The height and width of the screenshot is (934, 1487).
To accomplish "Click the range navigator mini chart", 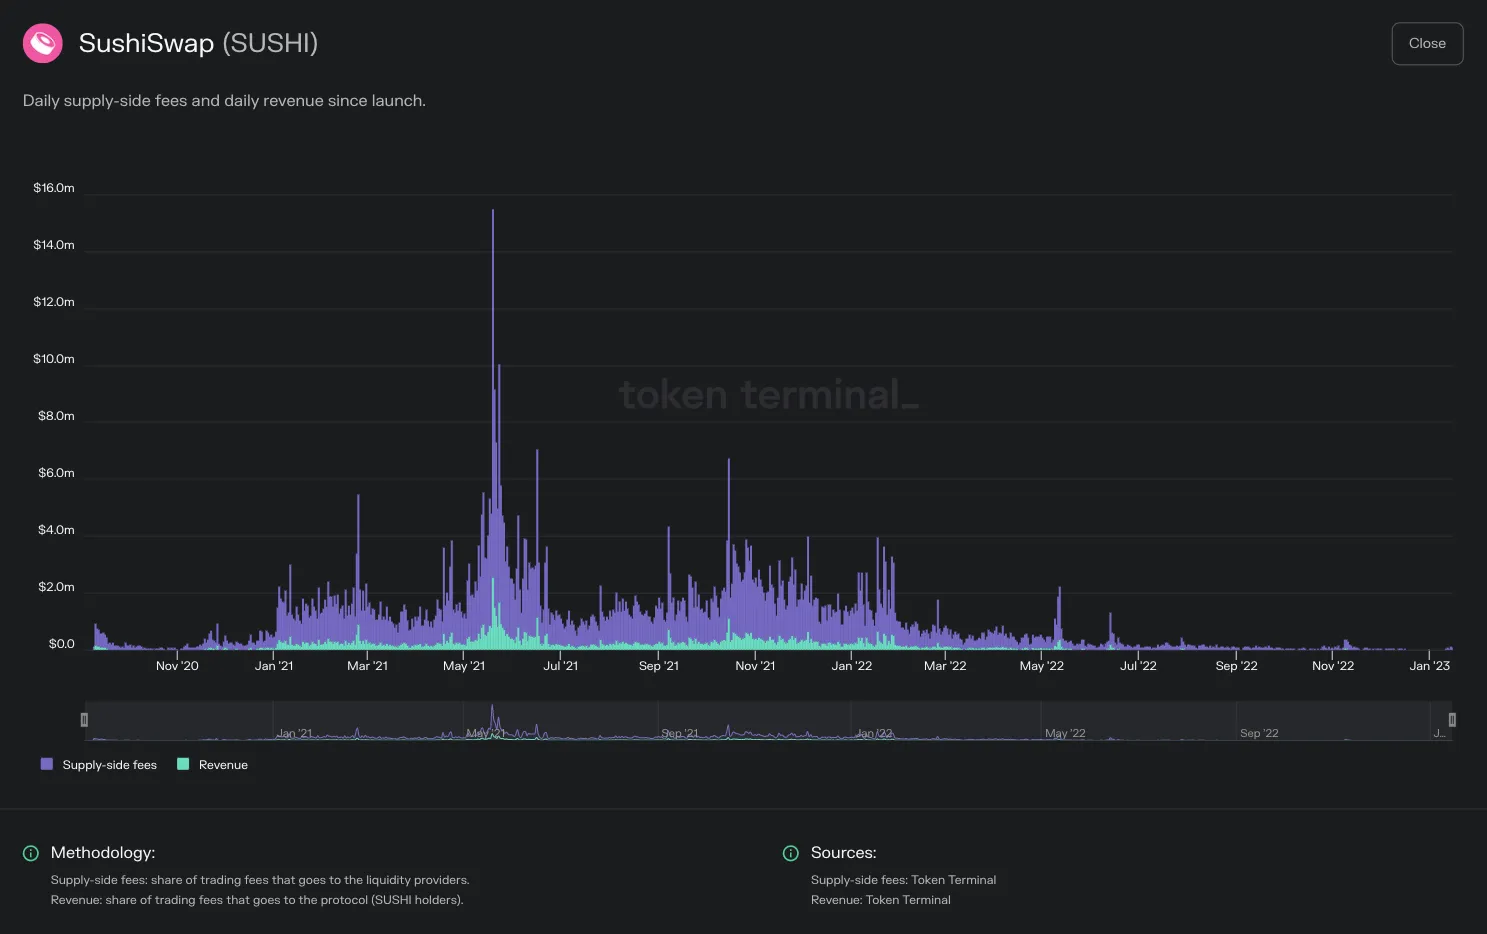I will (768, 721).
